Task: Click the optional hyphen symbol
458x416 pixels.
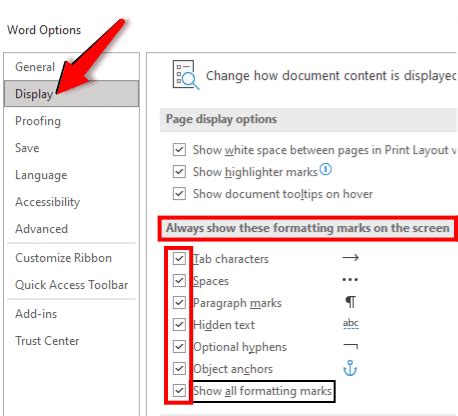Action: point(351,346)
